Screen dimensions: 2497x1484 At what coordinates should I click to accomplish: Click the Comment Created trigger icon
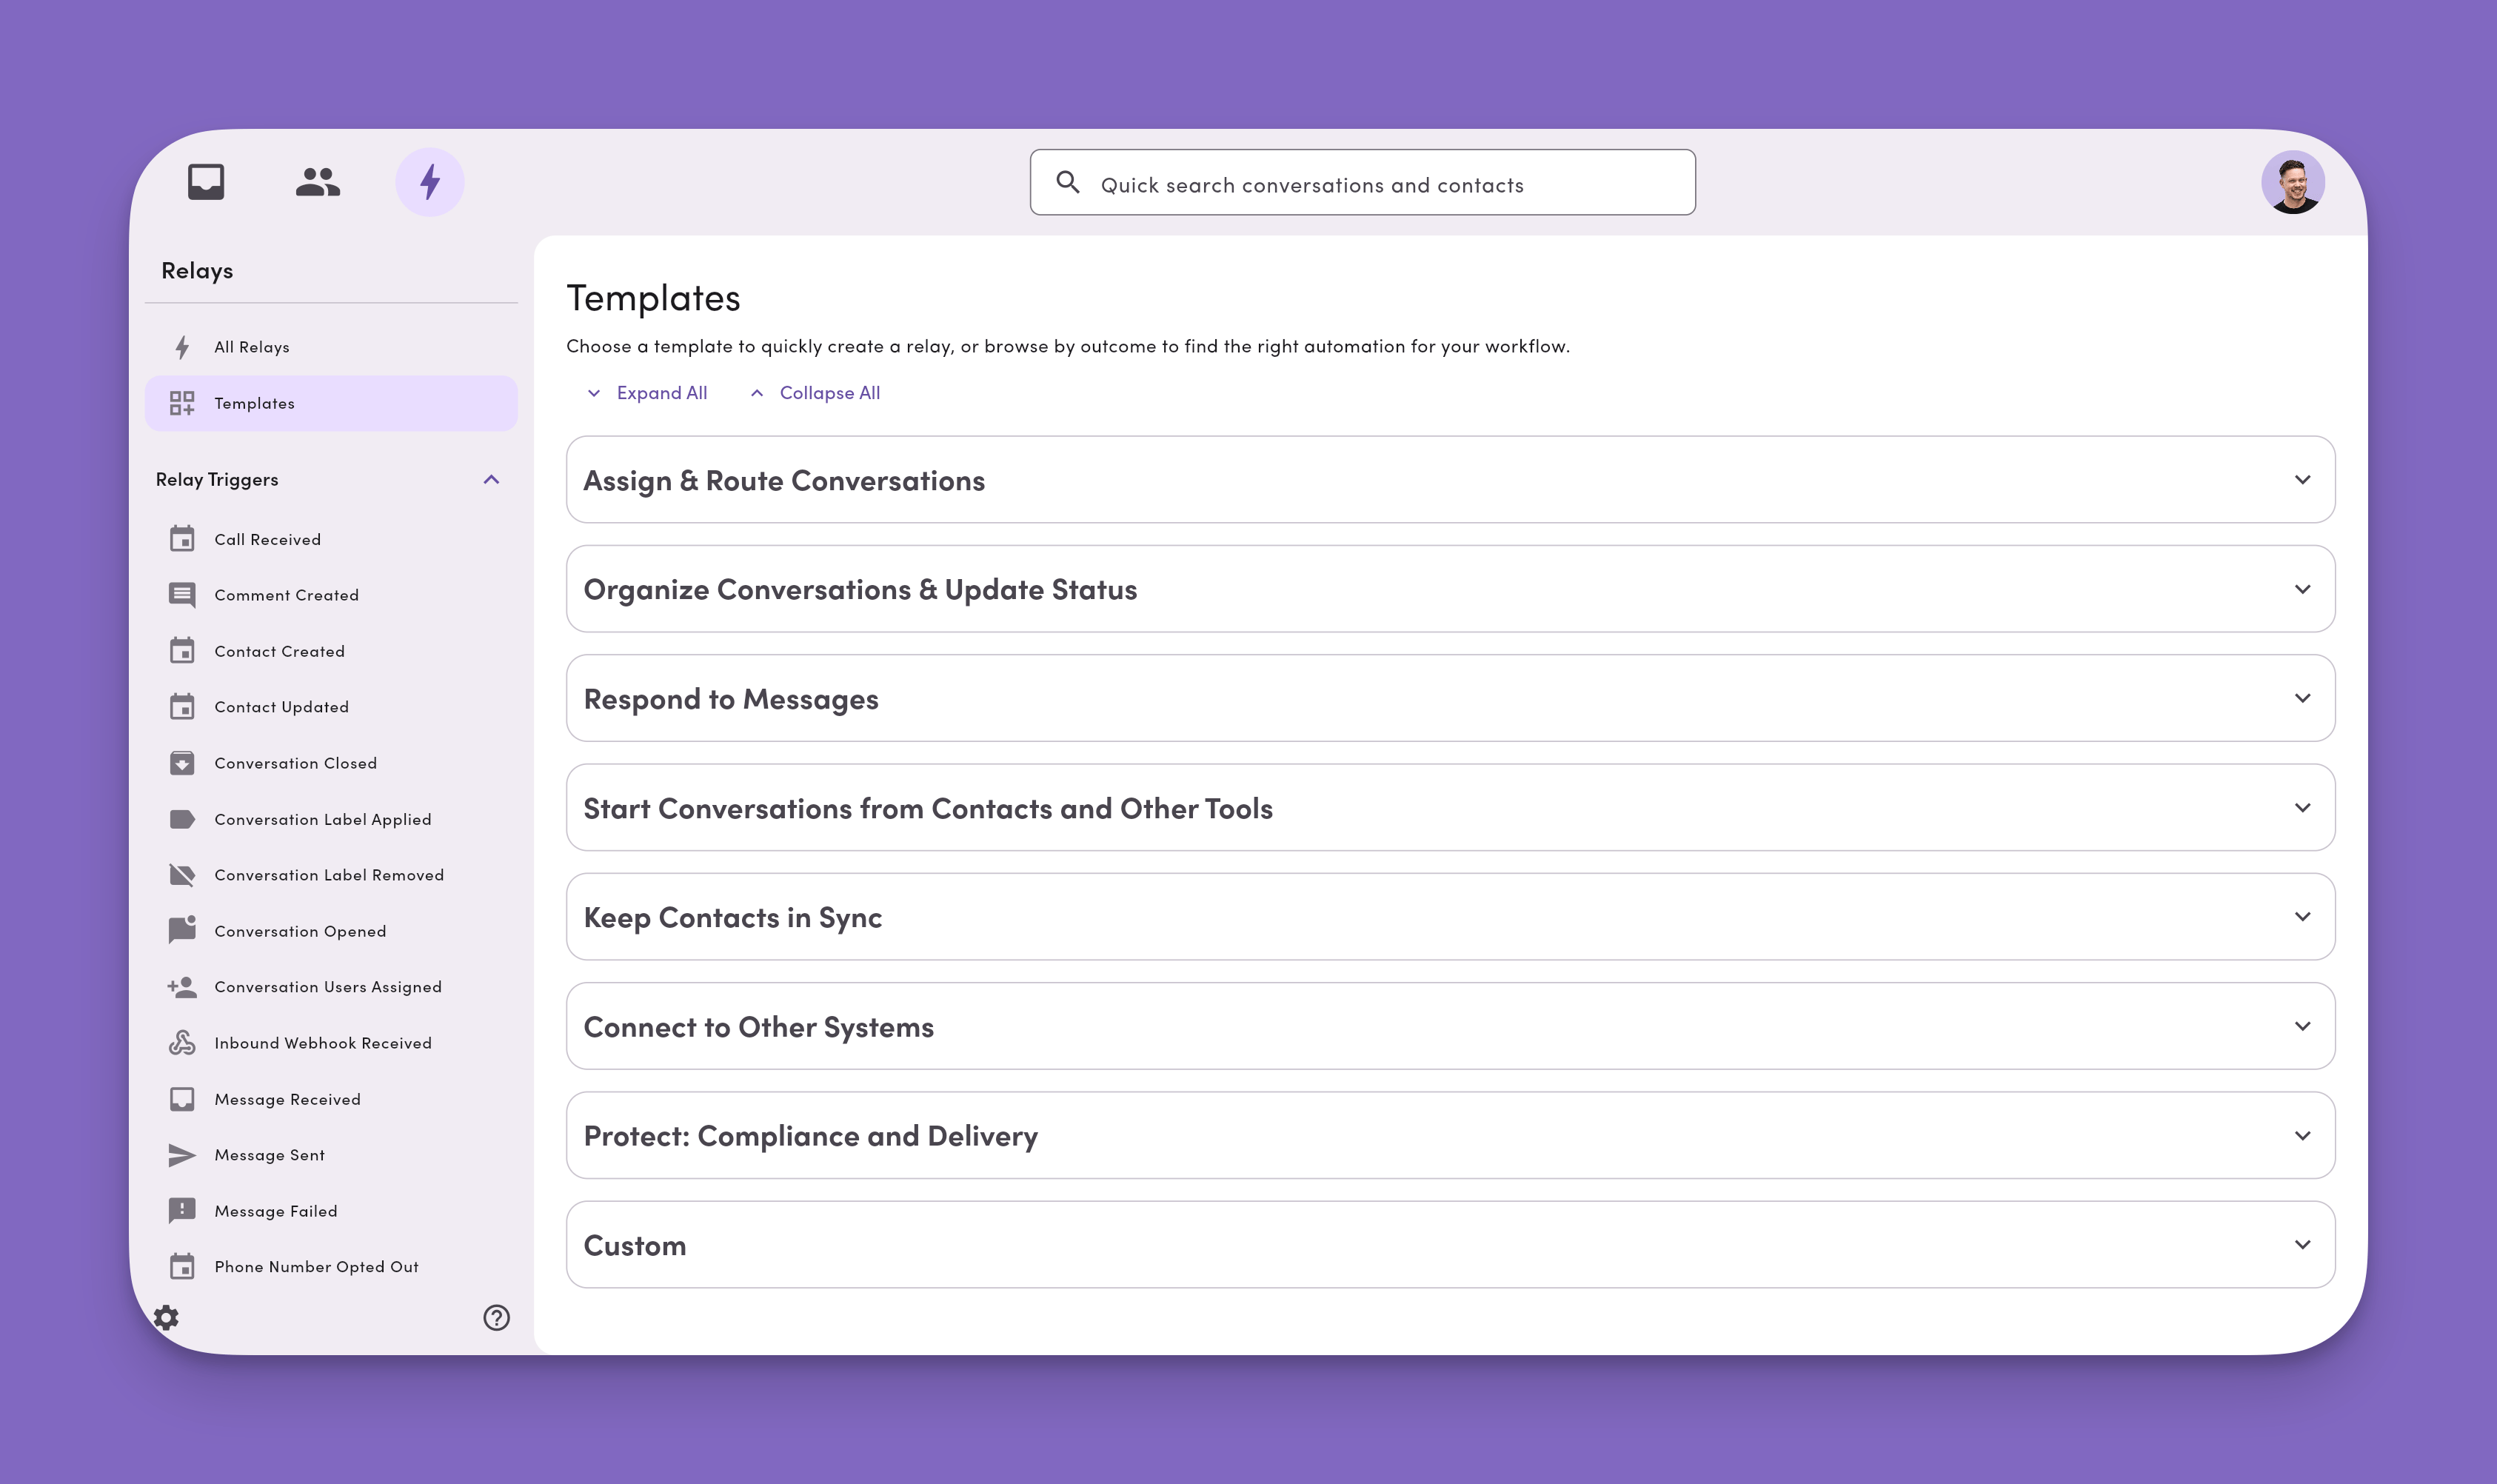point(182,595)
